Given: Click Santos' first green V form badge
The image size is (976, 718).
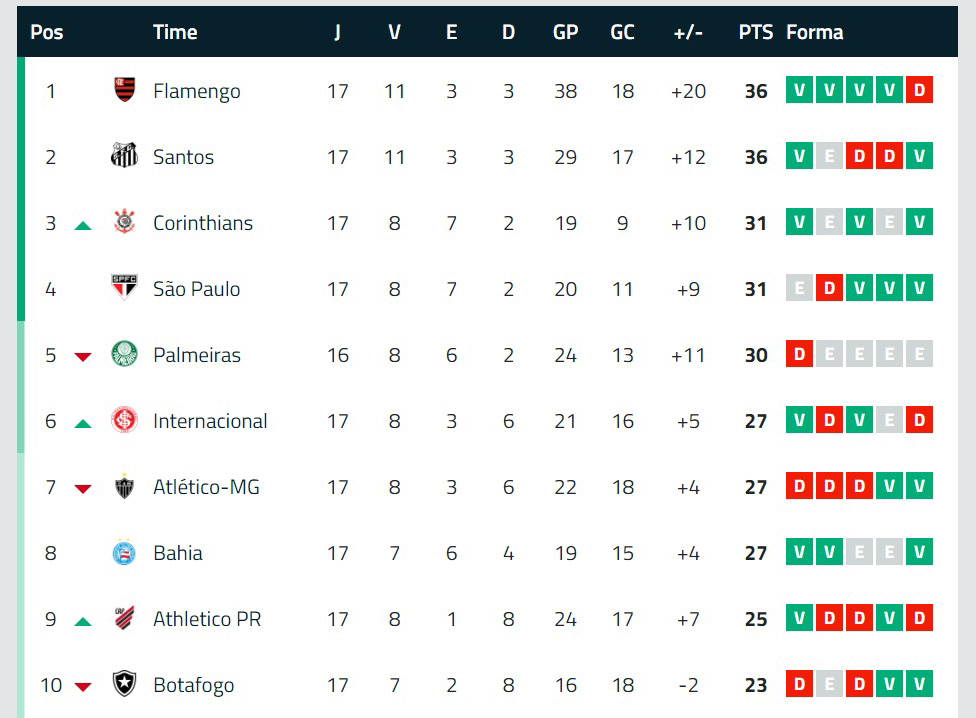Looking at the screenshot, I should 799,157.
